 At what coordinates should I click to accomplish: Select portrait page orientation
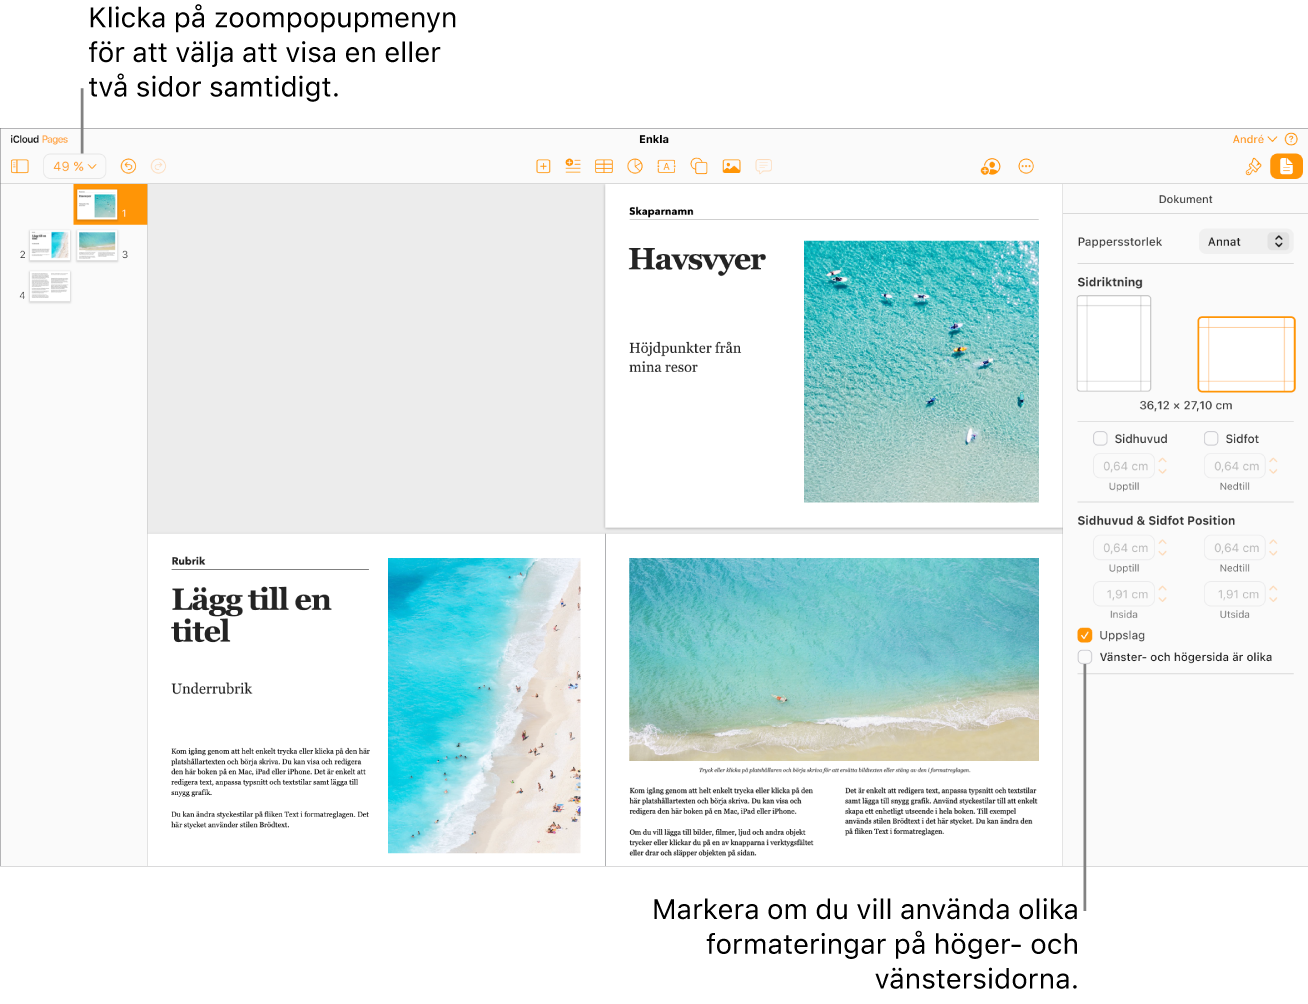(x=1113, y=343)
